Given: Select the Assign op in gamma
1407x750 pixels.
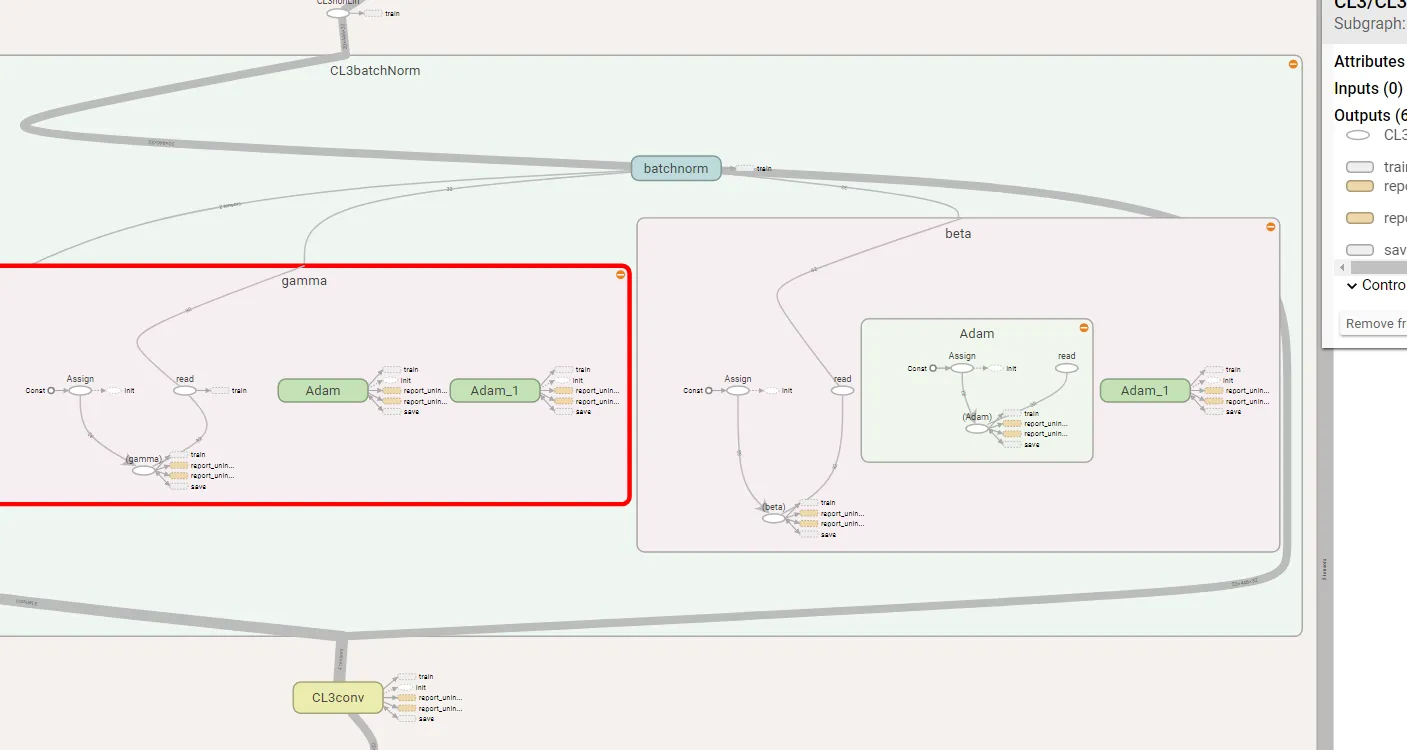Looking at the screenshot, I should [80, 391].
